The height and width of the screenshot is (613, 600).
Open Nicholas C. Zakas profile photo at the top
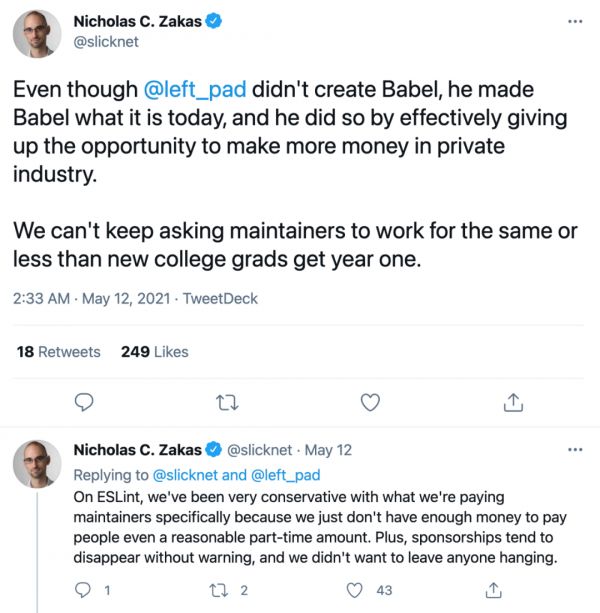[x=37, y=32]
